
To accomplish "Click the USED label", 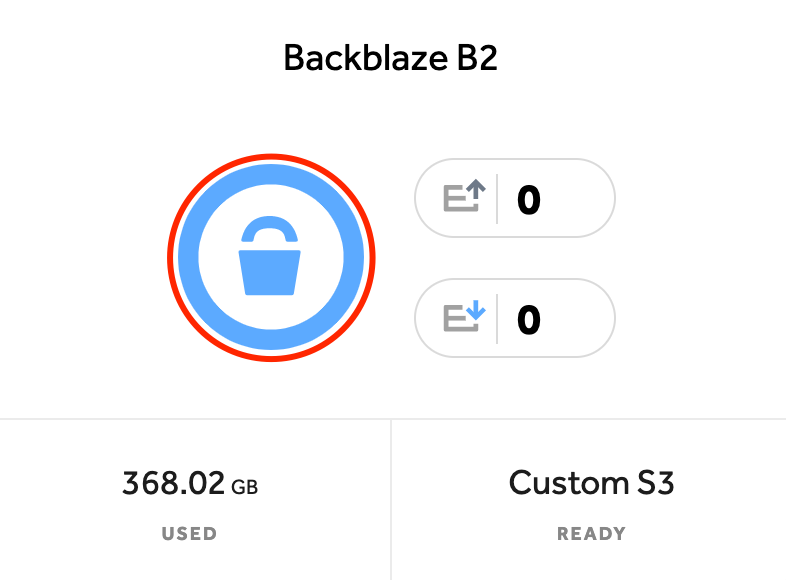I will coord(189,533).
